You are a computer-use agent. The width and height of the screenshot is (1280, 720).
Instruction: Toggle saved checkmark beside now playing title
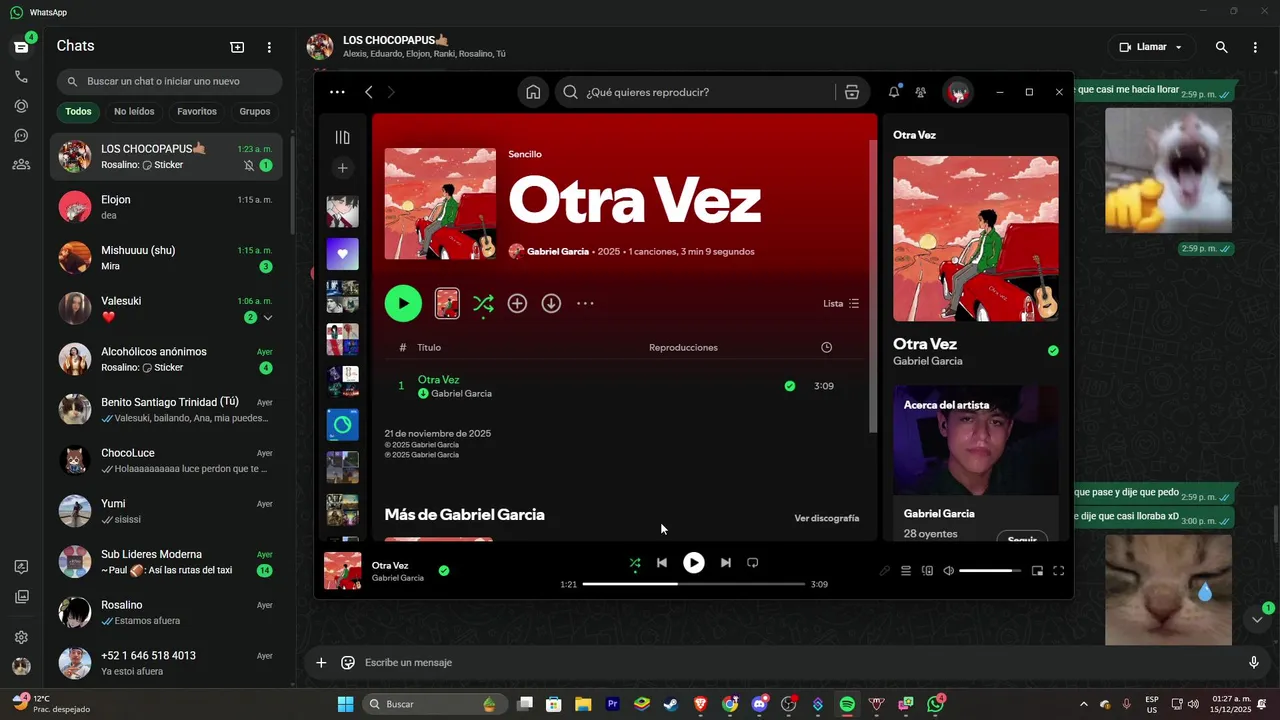[x=444, y=571]
